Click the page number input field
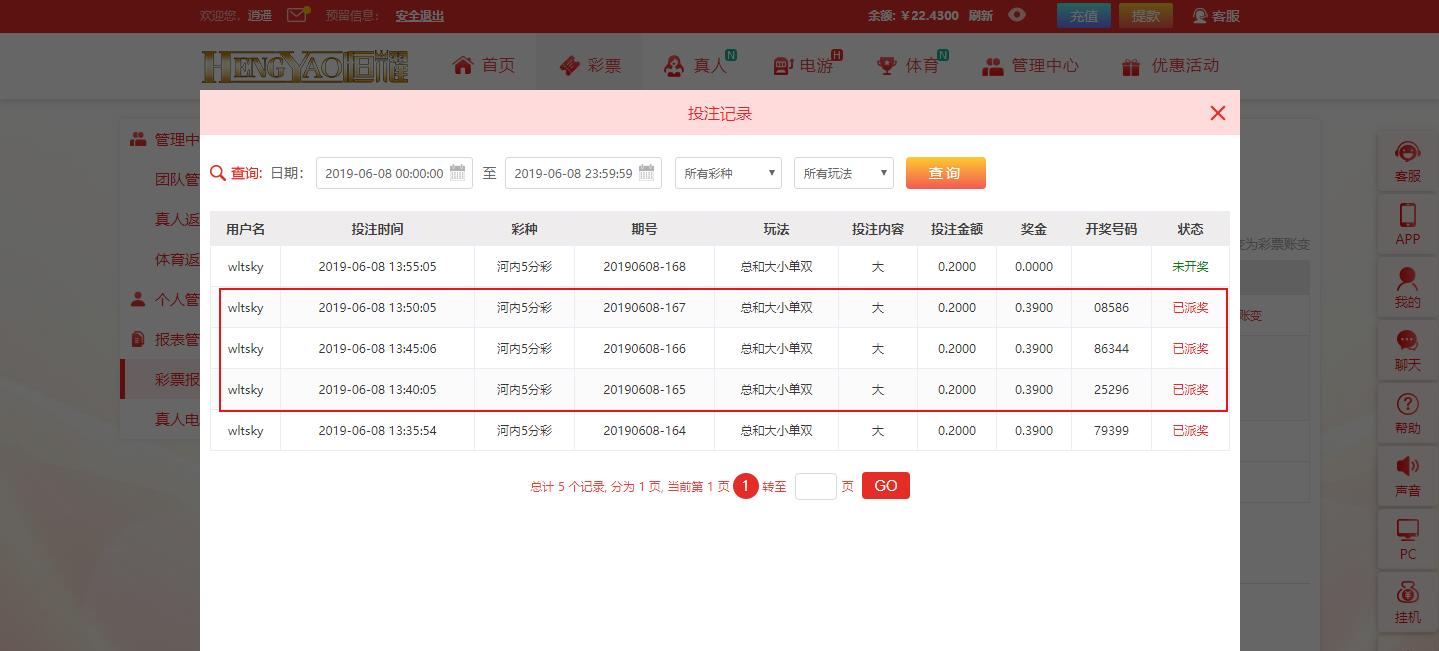 point(815,487)
